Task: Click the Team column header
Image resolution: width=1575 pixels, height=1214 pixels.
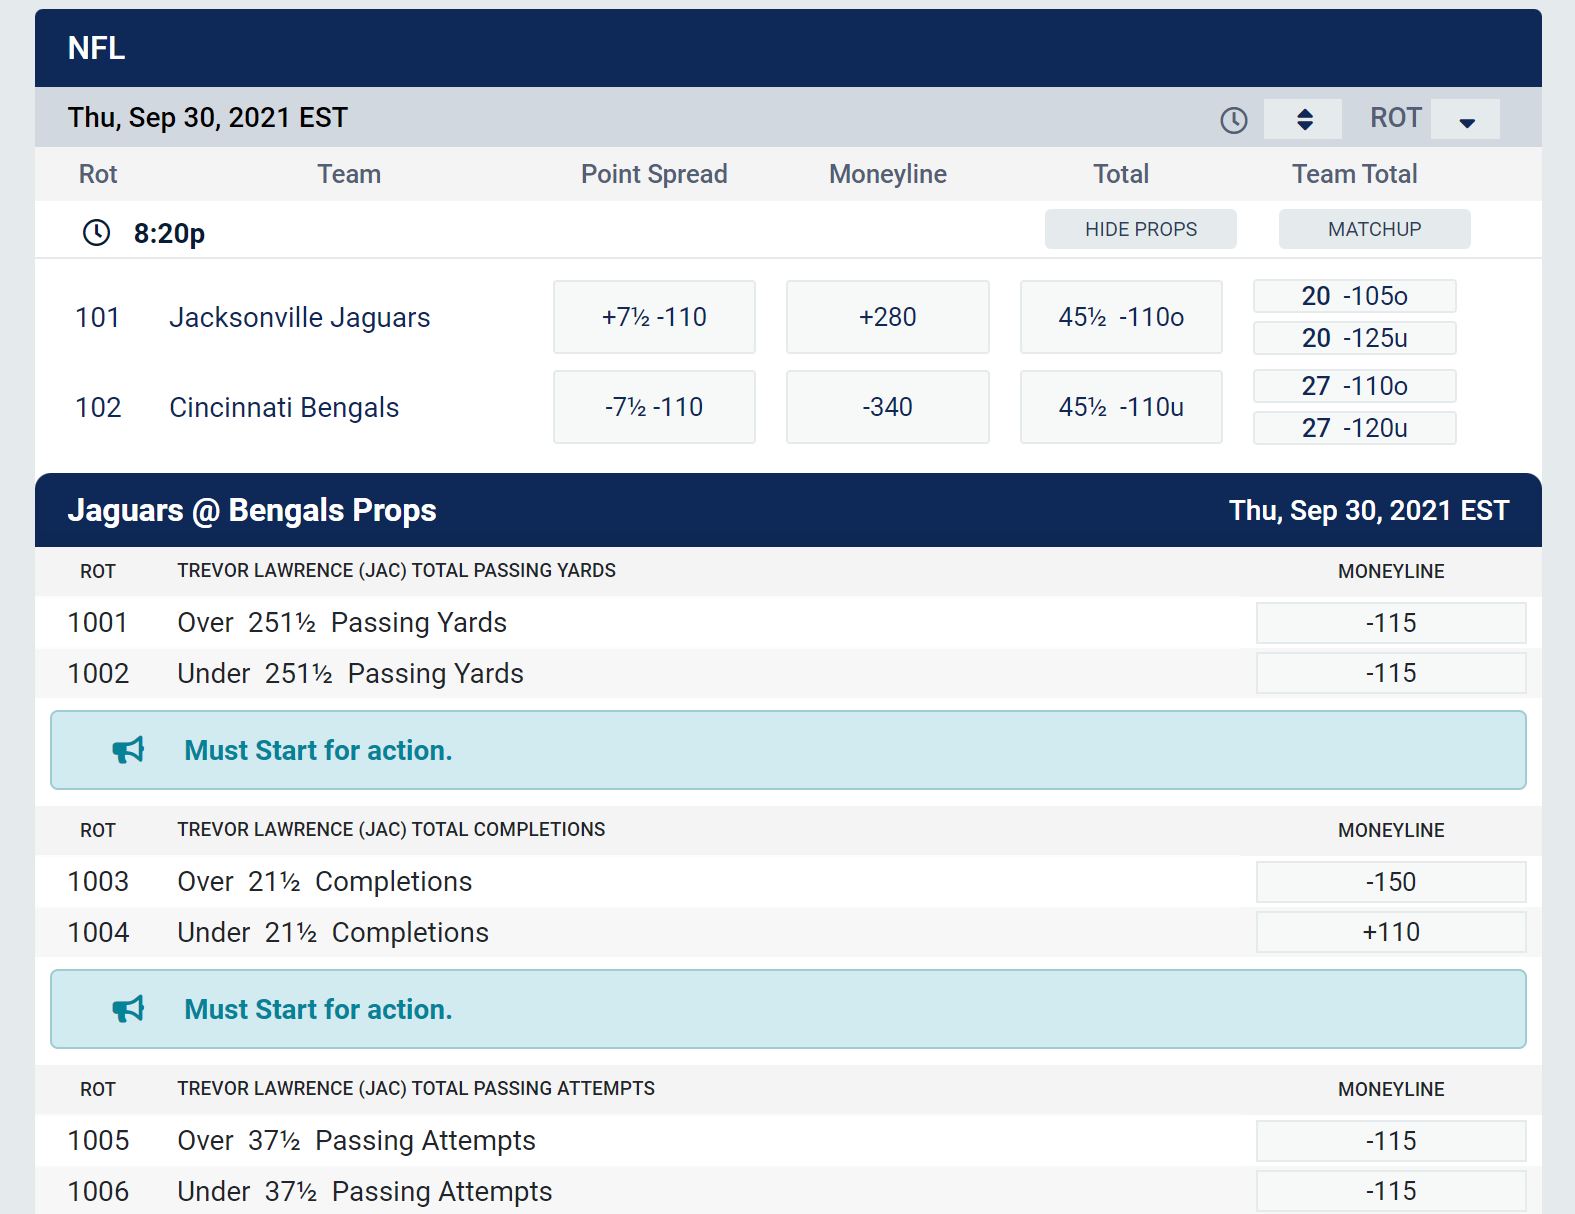Action: click(349, 174)
